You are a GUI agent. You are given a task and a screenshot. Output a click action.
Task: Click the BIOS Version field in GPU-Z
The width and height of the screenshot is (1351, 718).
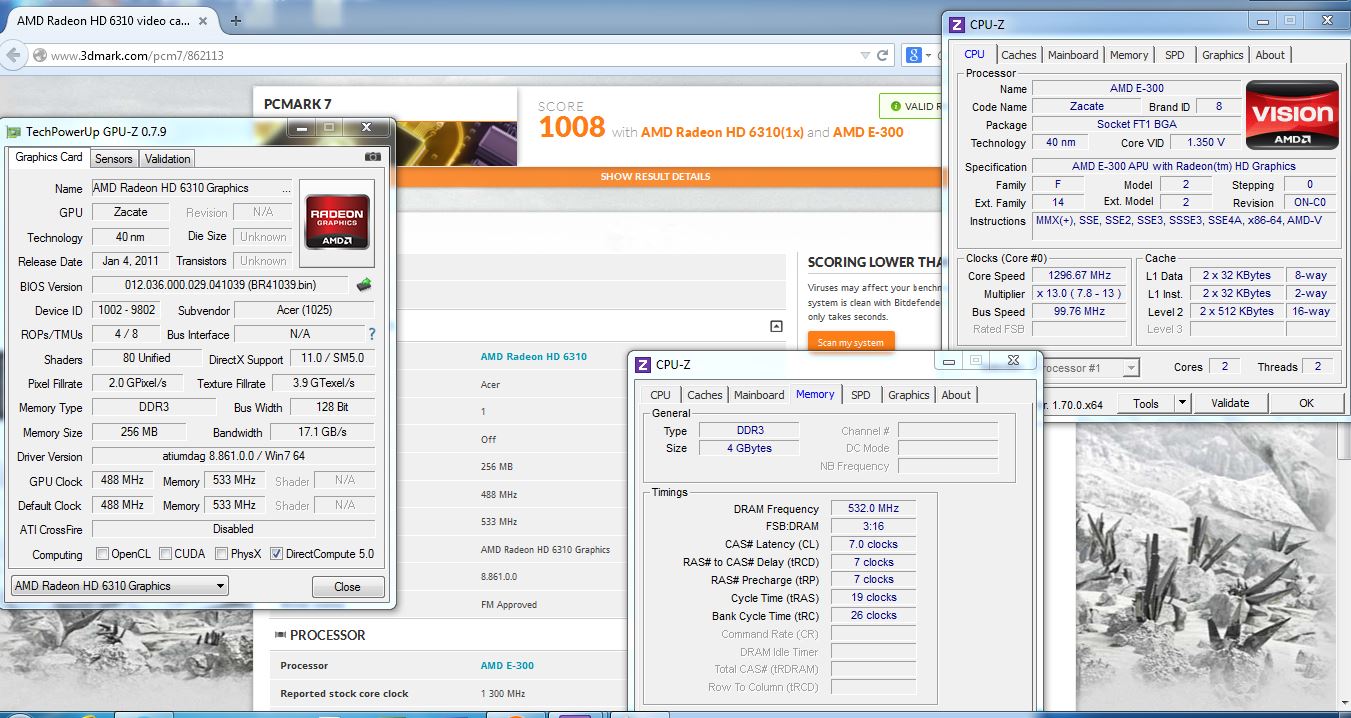[x=221, y=285]
